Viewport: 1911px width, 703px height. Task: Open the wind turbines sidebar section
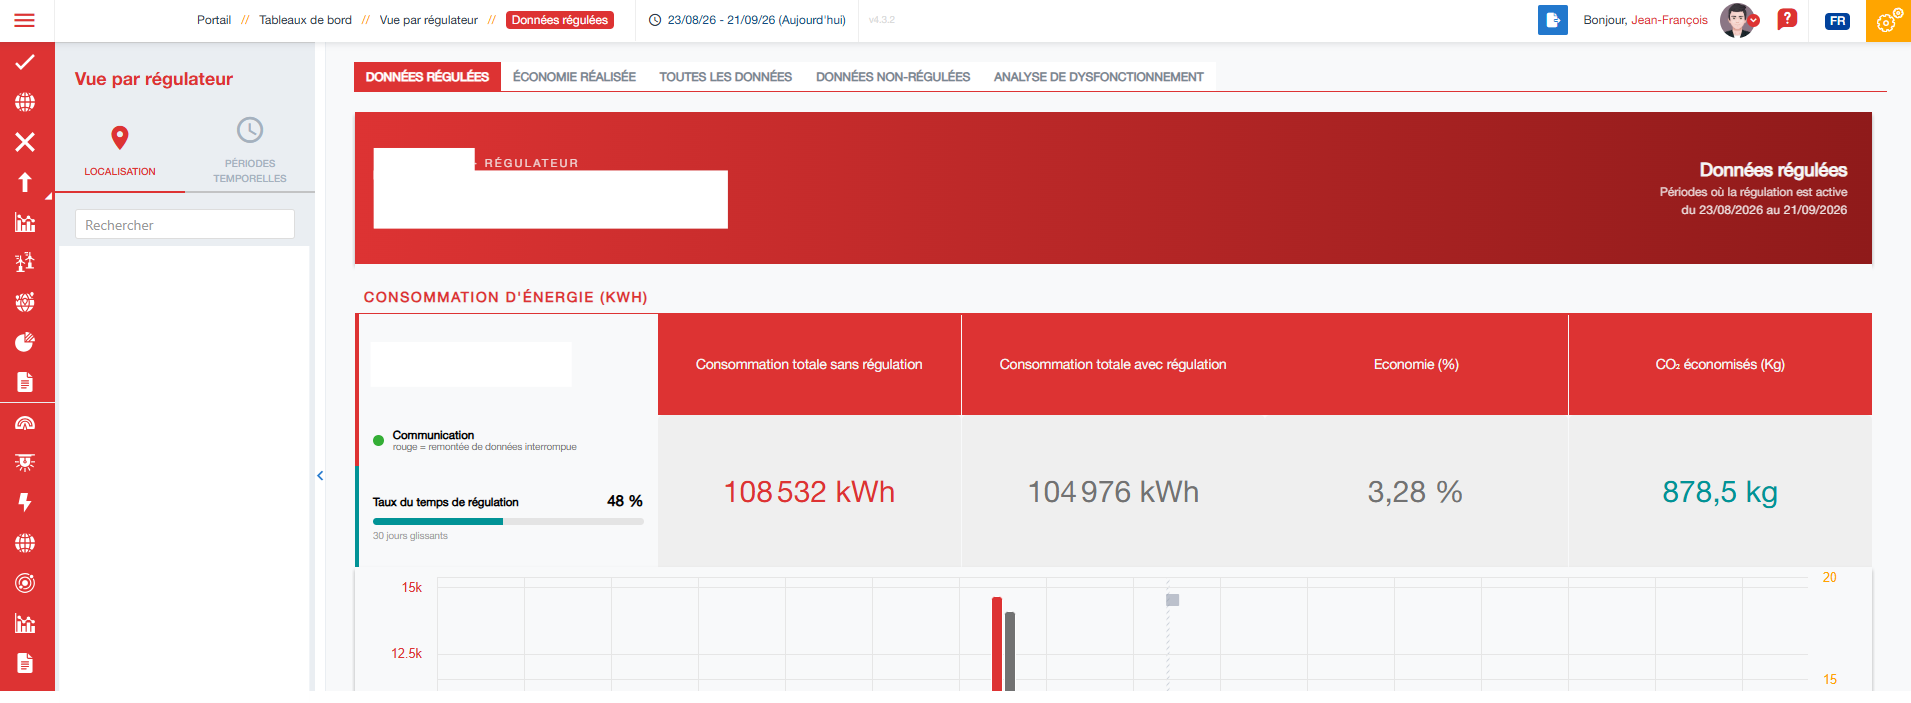25,262
